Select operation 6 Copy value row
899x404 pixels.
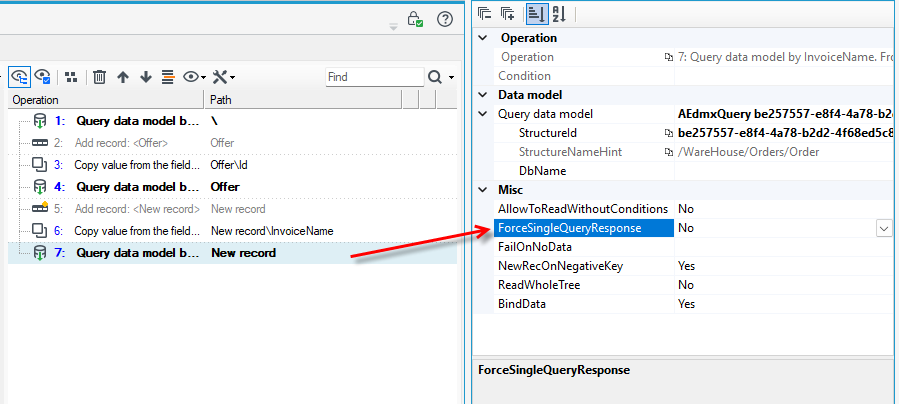(232, 231)
